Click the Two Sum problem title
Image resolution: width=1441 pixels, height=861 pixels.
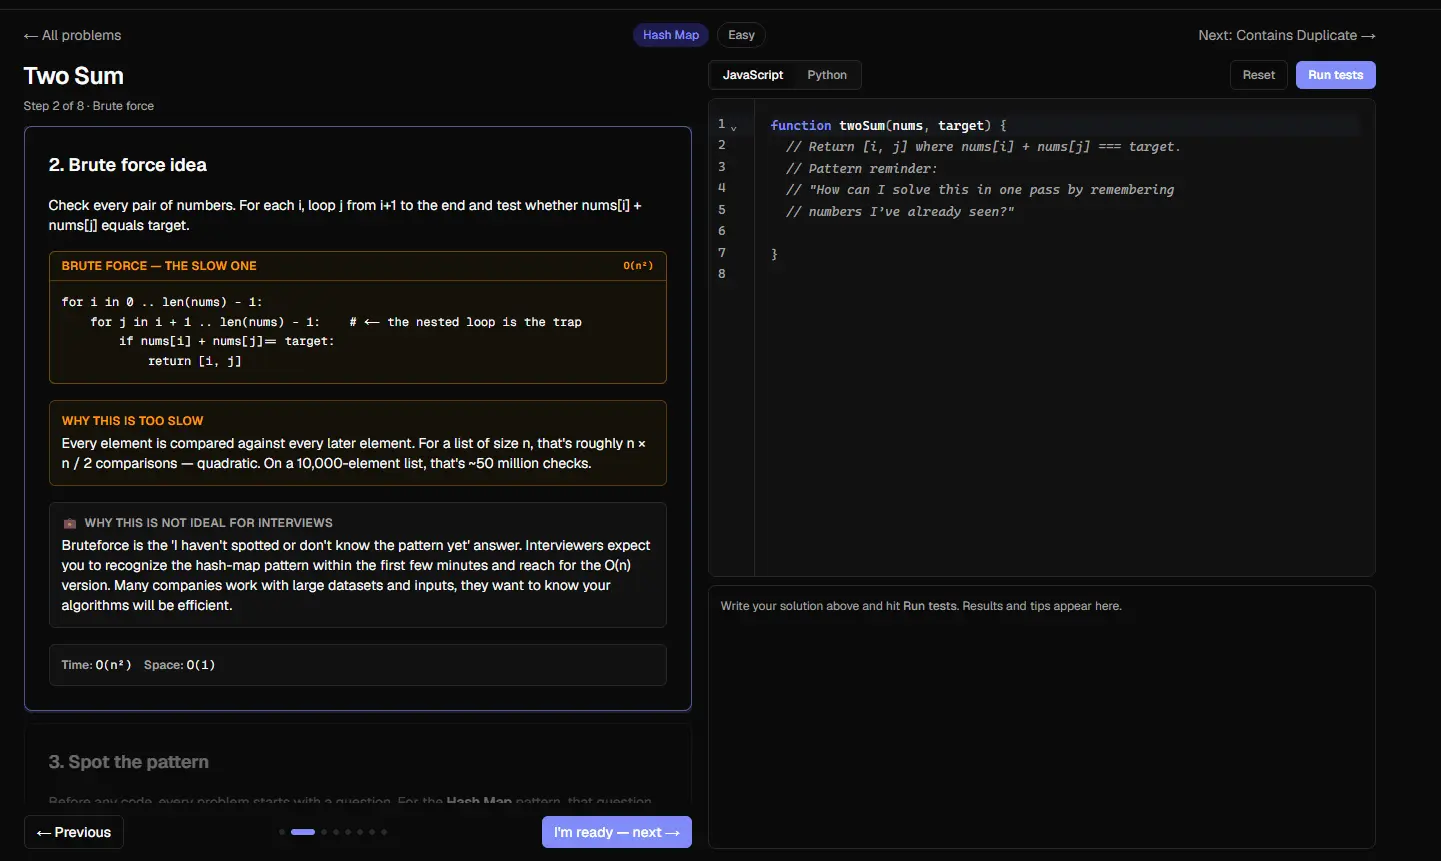[x=74, y=76]
